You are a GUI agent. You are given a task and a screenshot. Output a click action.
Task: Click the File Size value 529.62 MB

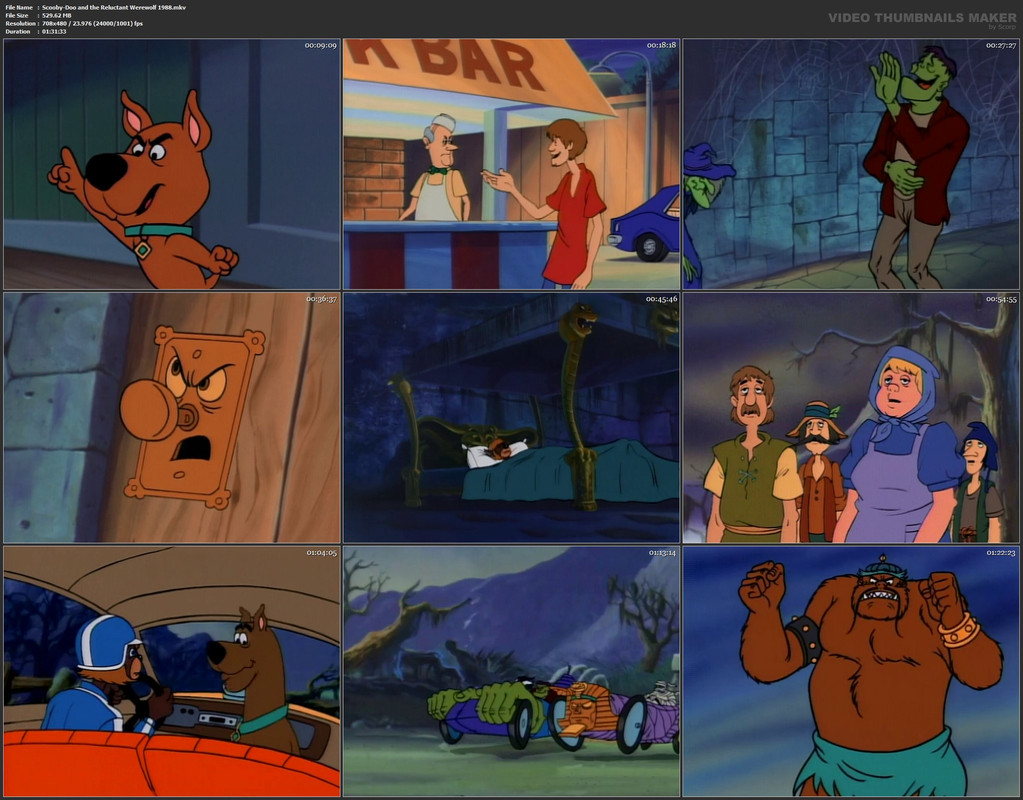(57, 15)
